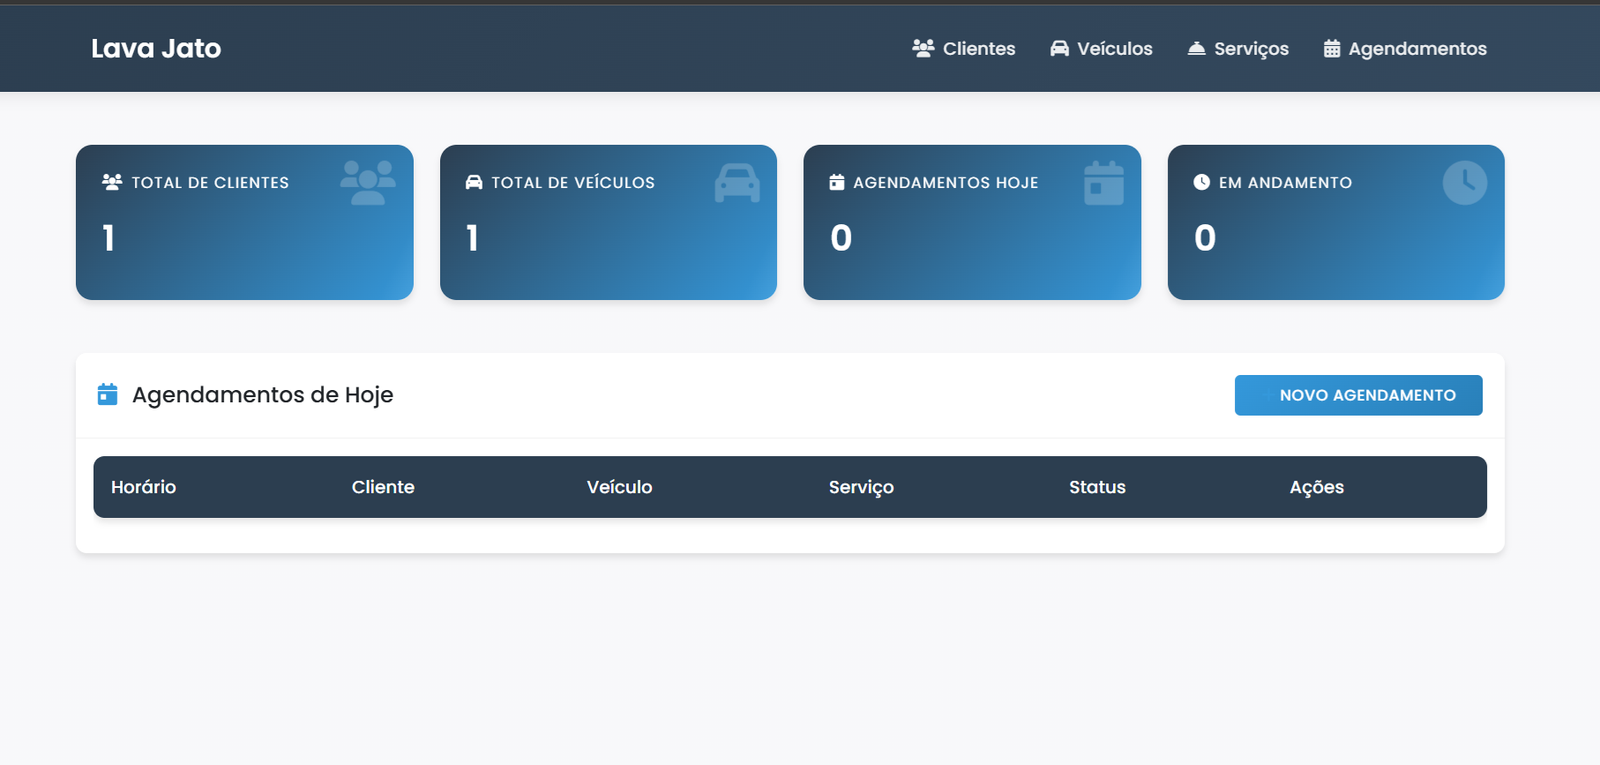The height and width of the screenshot is (765, 1600).
Task: Go to the Veículos page in navbar
Action: pos(1101,49)
